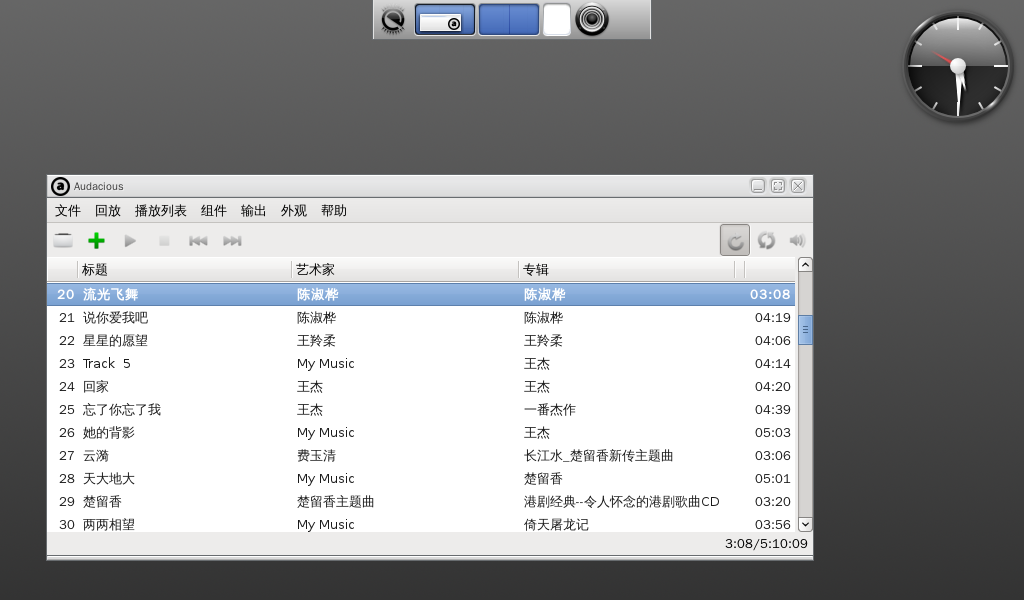Toggle shuffle mode icon
The image size is (1024, 600).
point(767,240)
